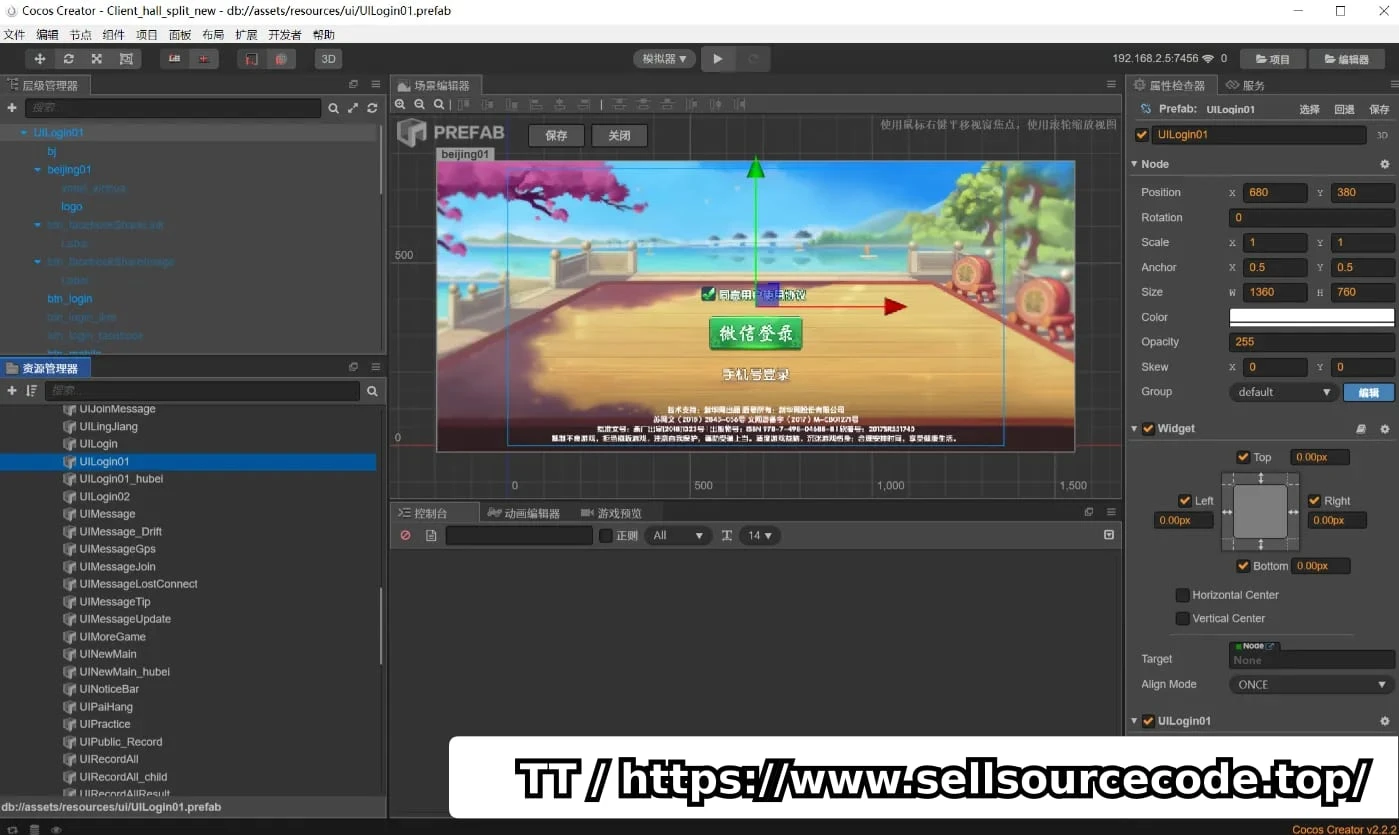Image resolution: width=1399 pixels, height=835 pixels.
Task: Open UILogin01 component settings gear
Action: click(x=1385, y=721)
